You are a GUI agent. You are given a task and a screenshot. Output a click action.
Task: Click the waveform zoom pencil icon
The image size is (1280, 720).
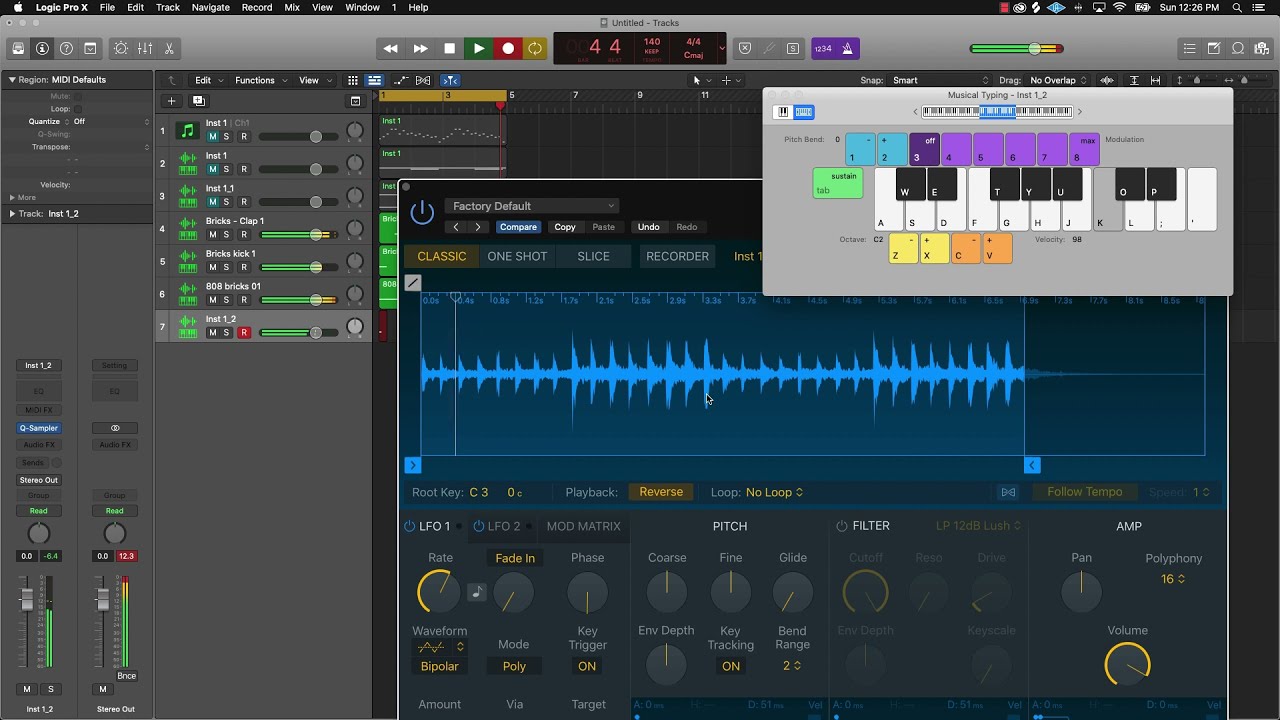pos(413,283)
